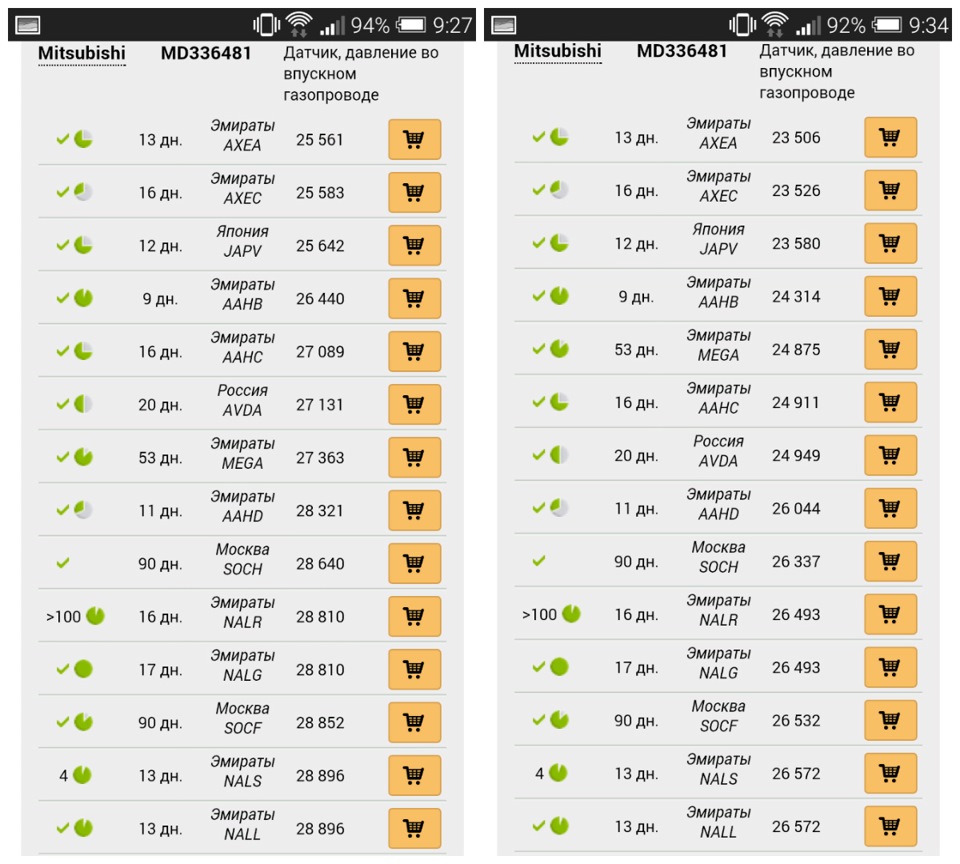Tap the notification image icon in the 9:27 status bar

[x=28, y=25]
